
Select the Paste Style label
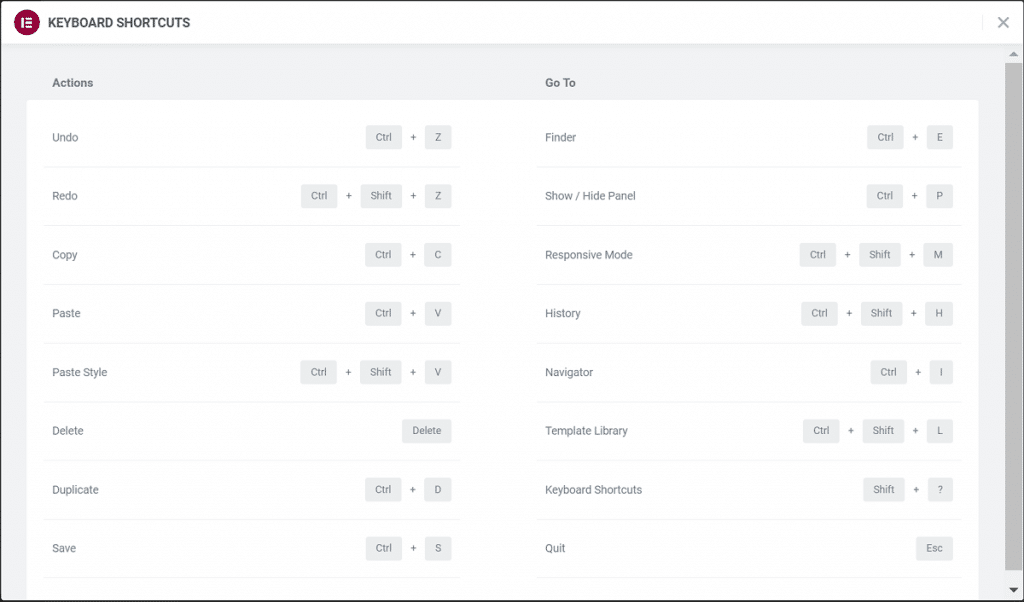(80, 372)
